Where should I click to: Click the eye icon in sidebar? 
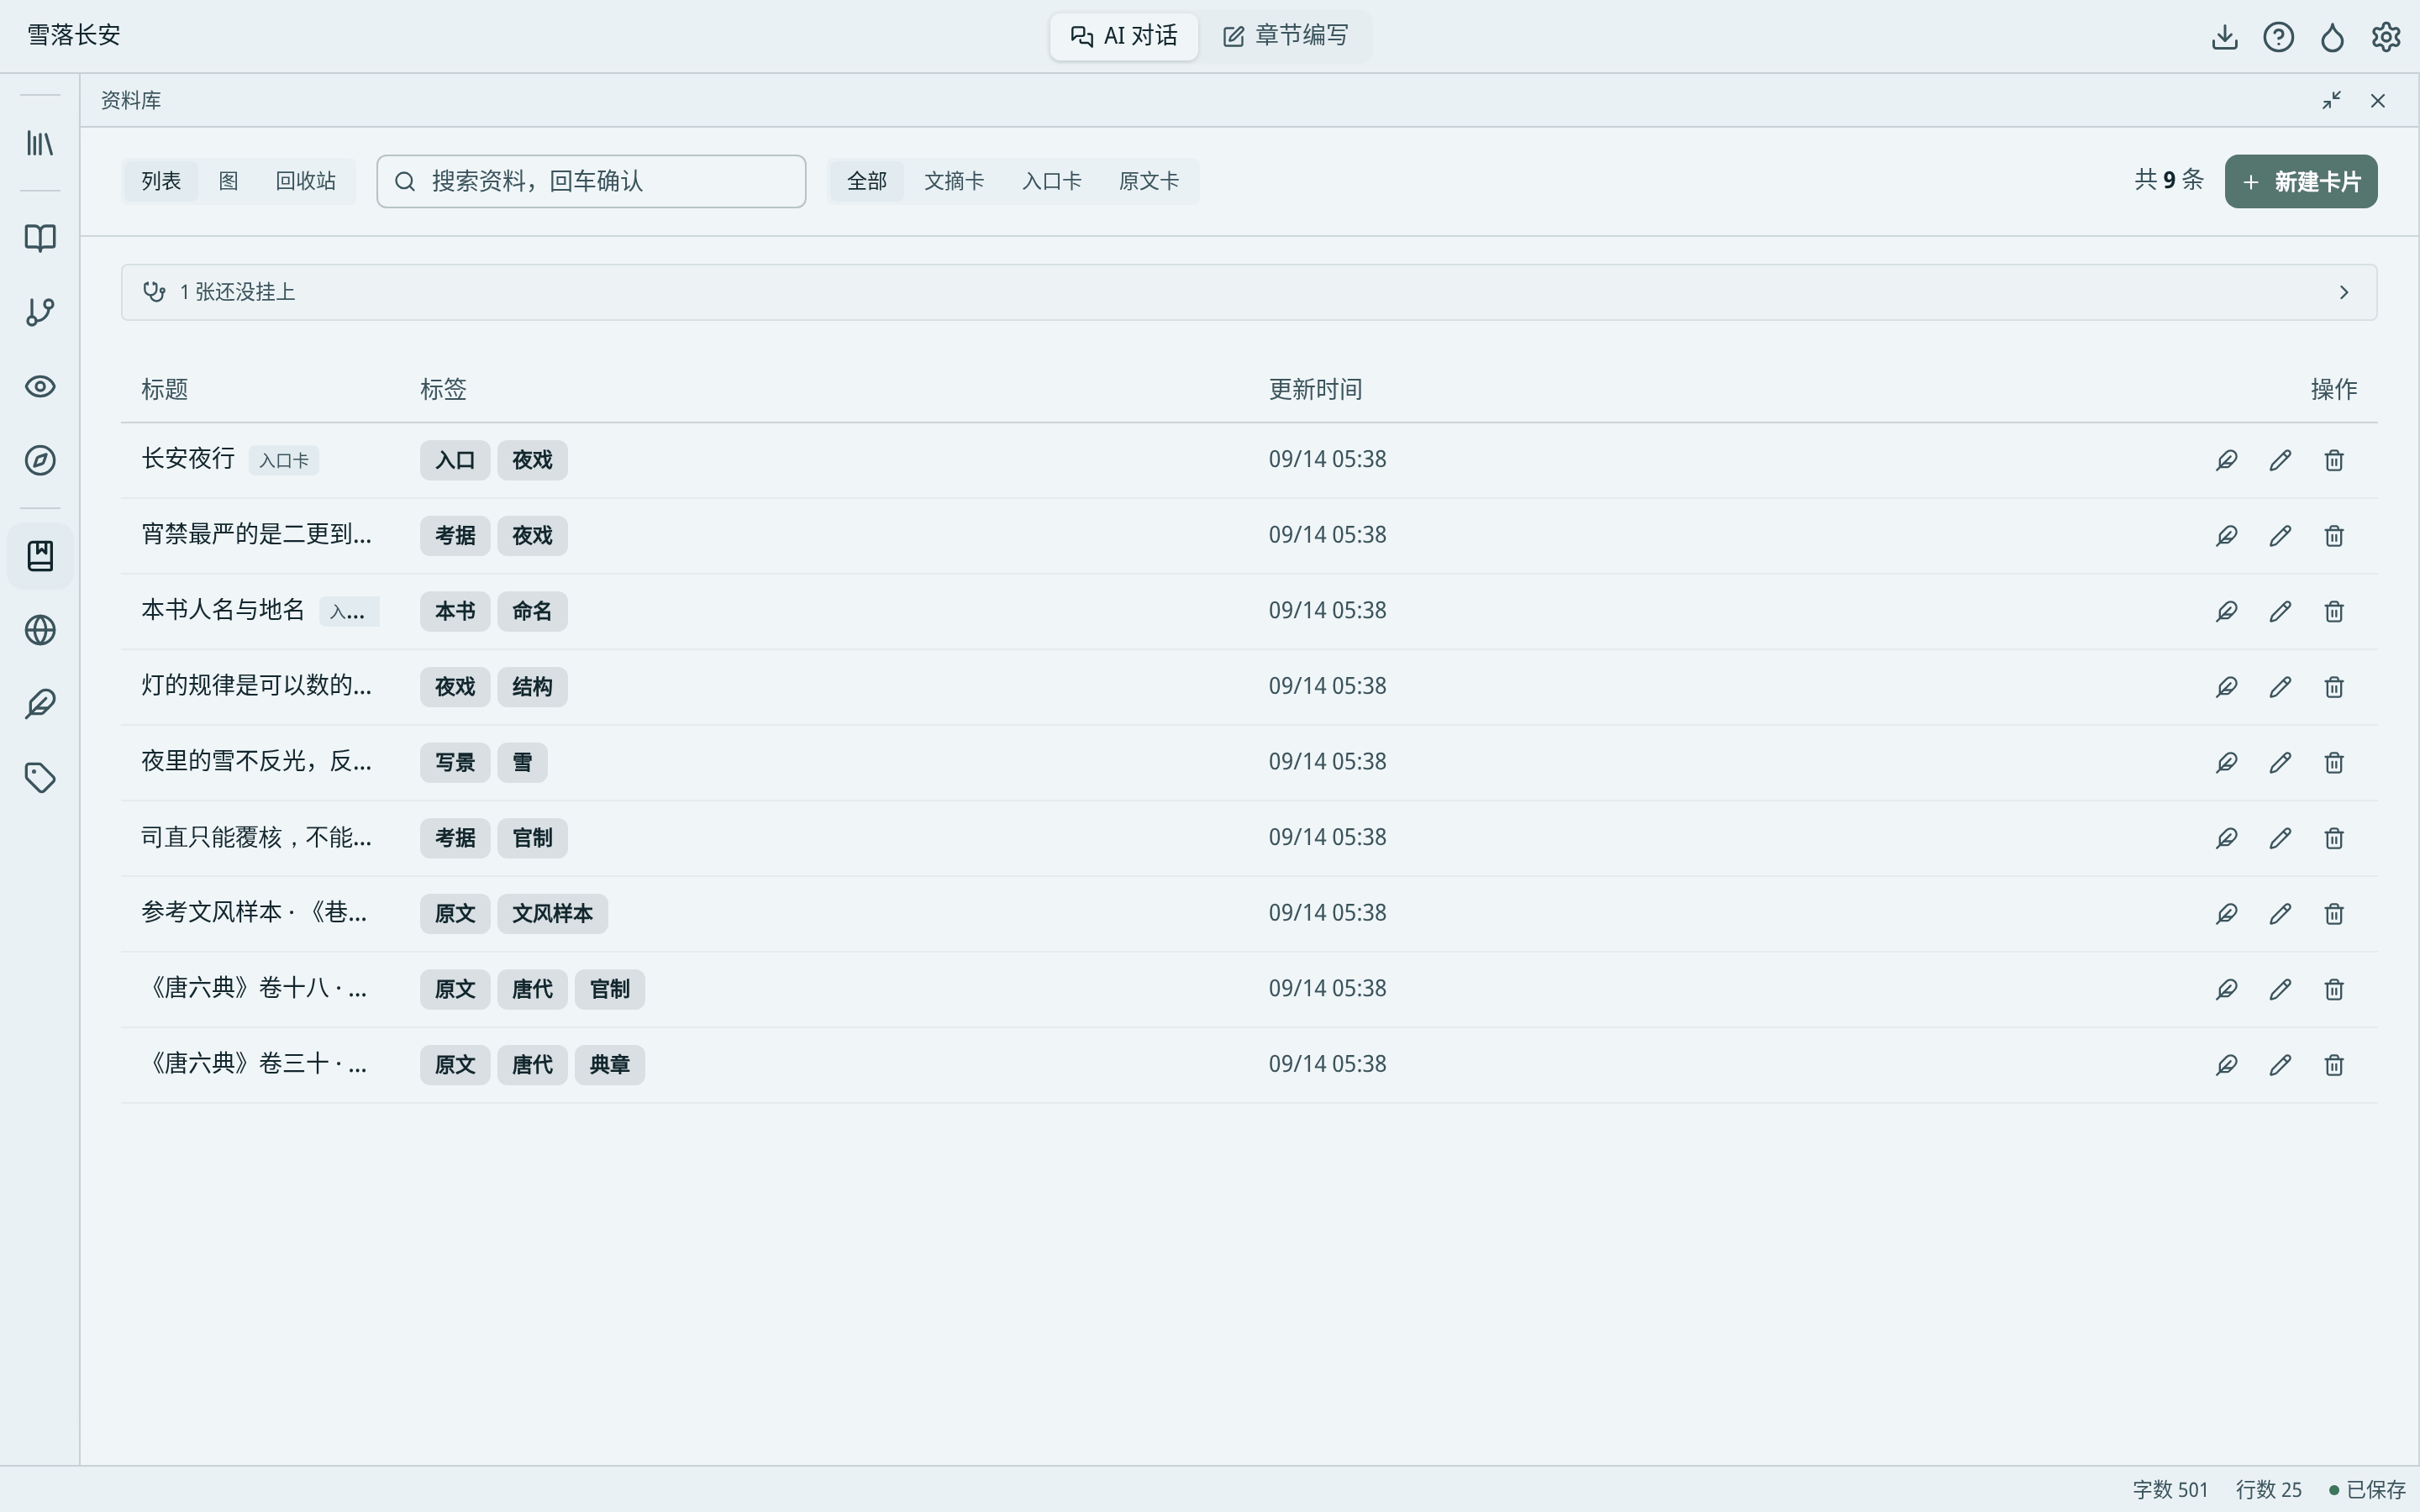(x=40, y=386)
